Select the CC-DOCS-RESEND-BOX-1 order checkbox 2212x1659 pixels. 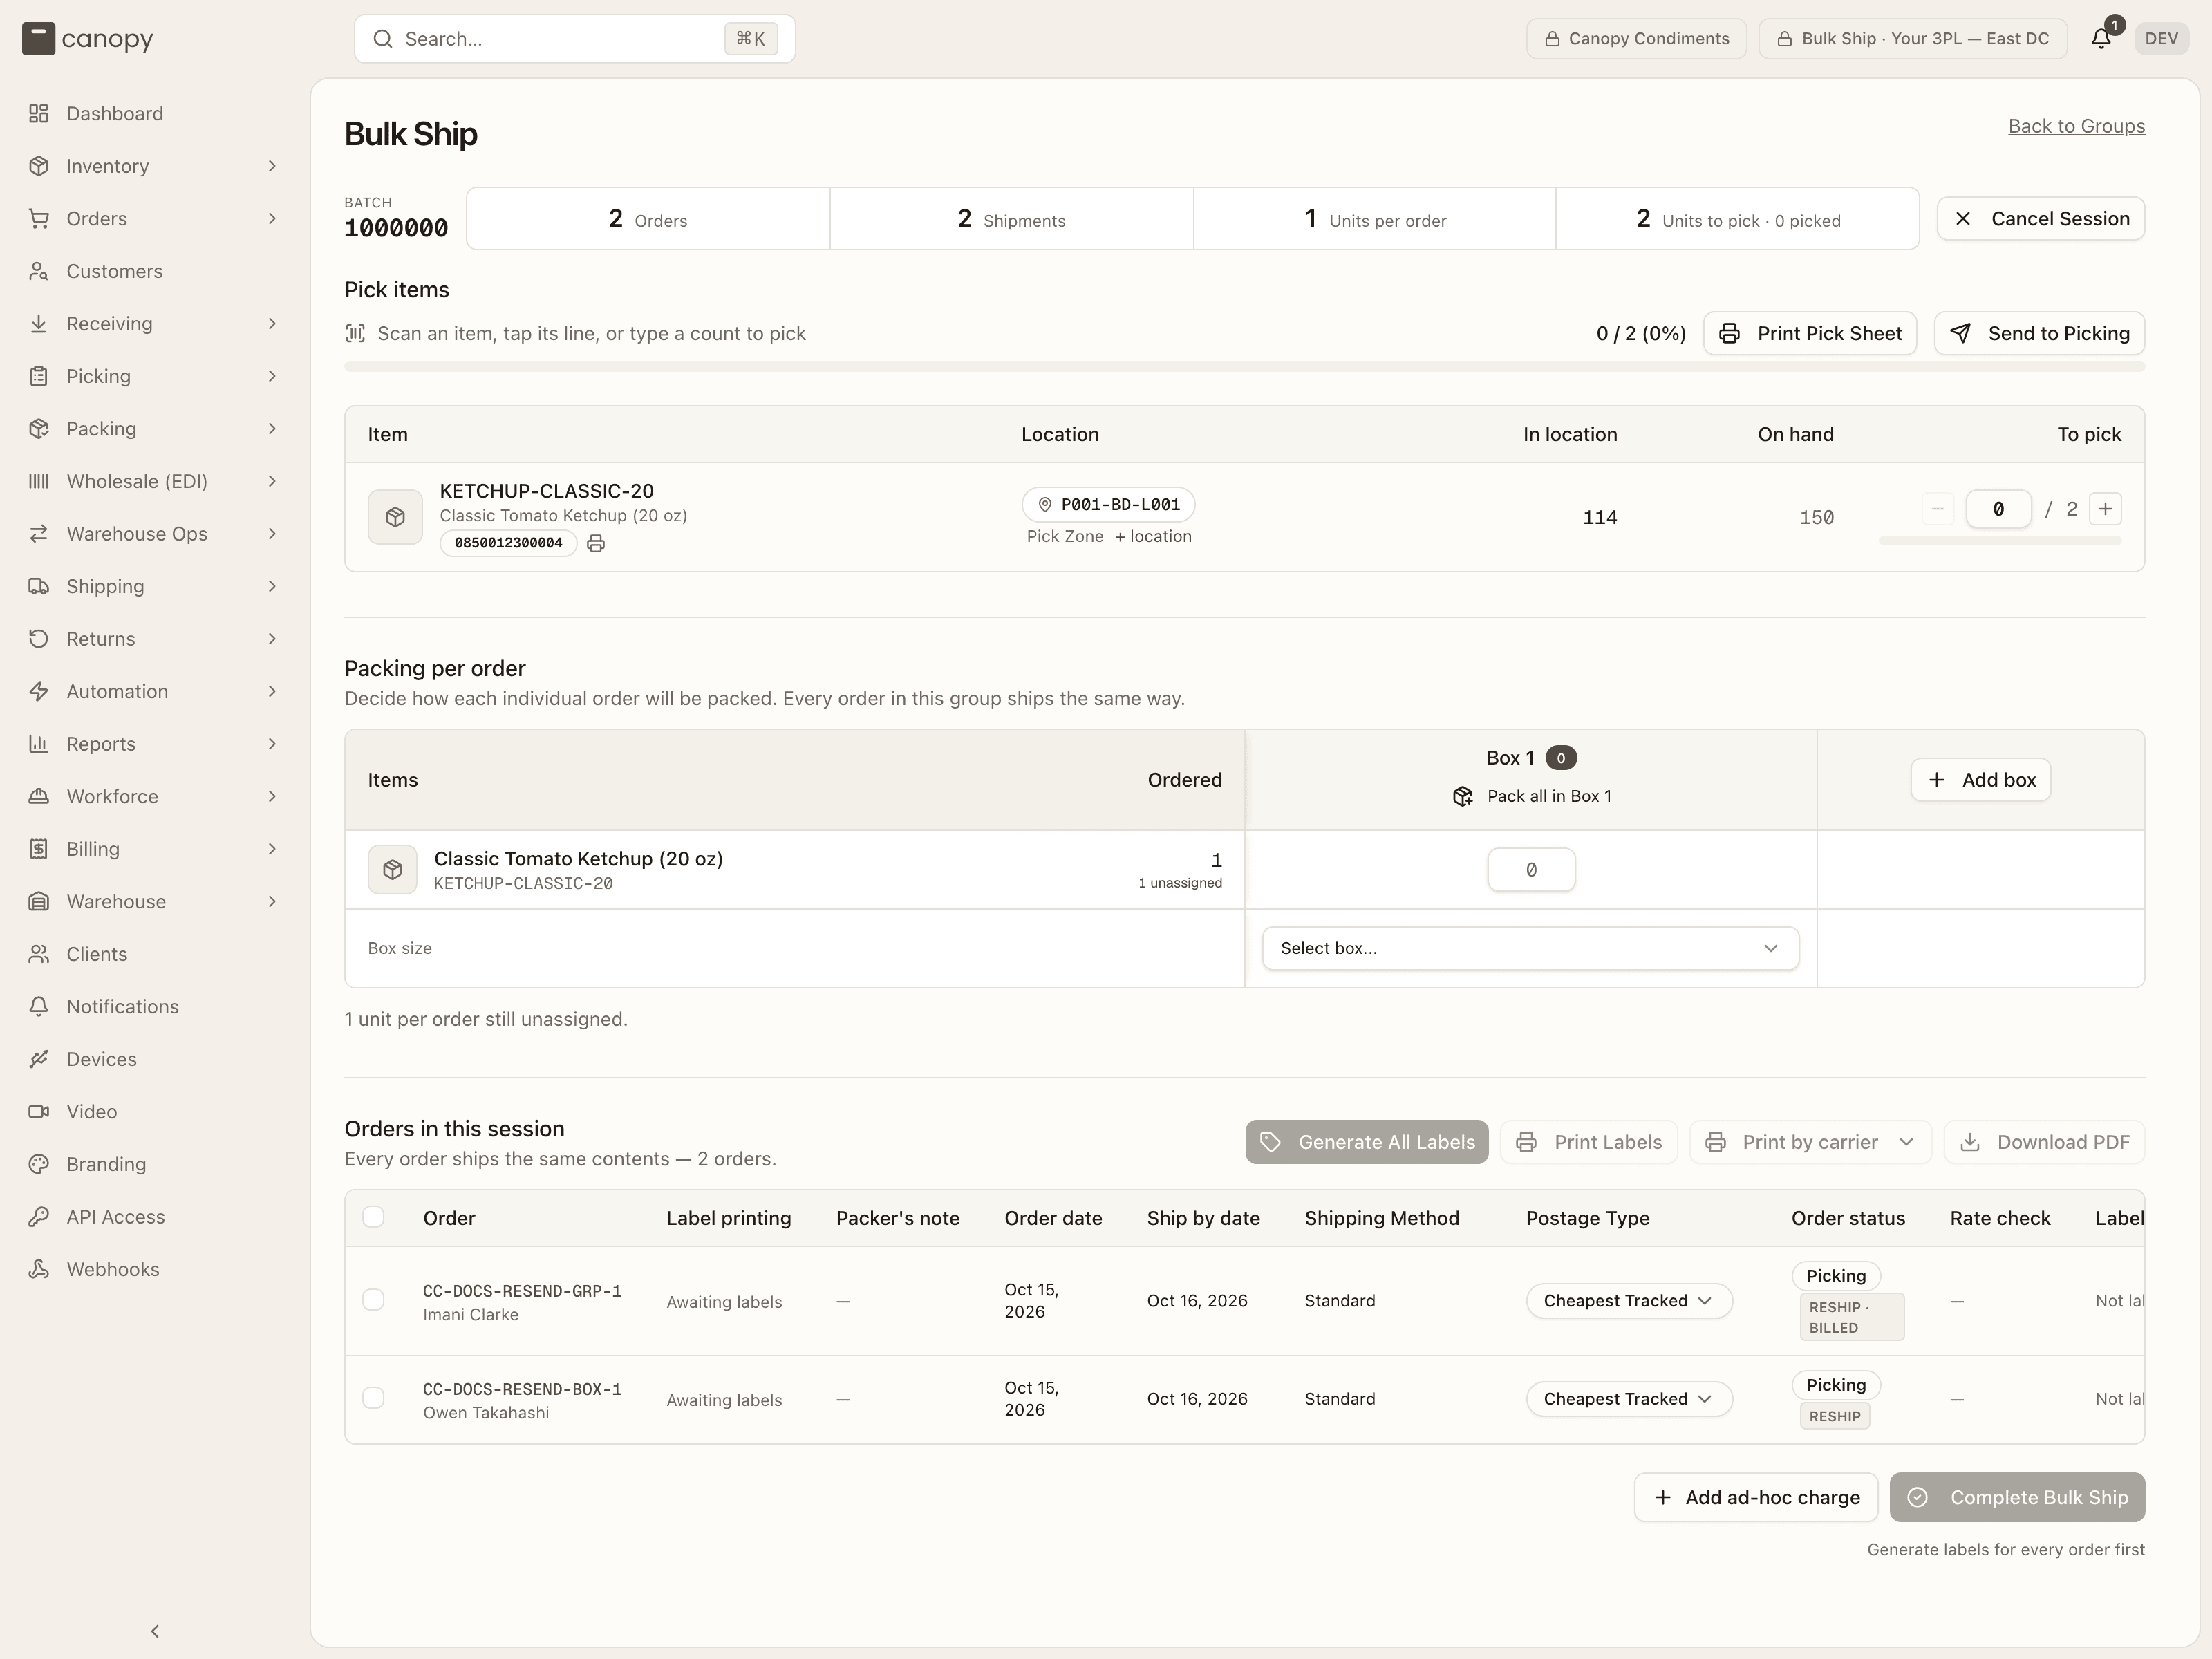pyautogui.click(x=373, y=1398)
